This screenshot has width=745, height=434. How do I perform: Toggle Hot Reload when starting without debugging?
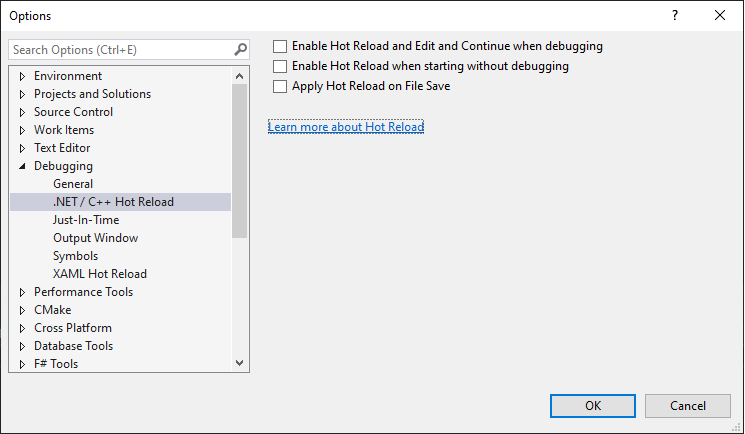(x=280, y=66)
